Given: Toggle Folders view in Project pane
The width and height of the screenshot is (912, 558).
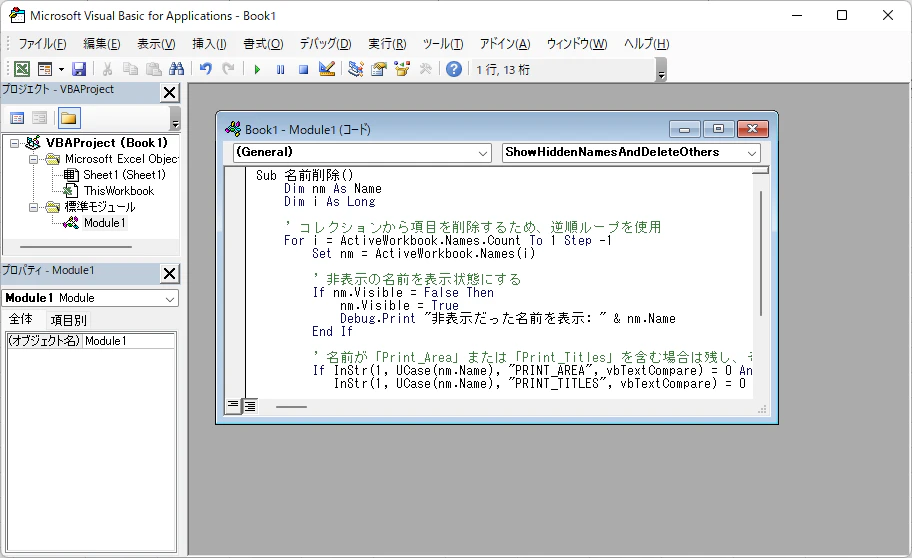Looking at the screenshot, I should click(x=69, y=118).
